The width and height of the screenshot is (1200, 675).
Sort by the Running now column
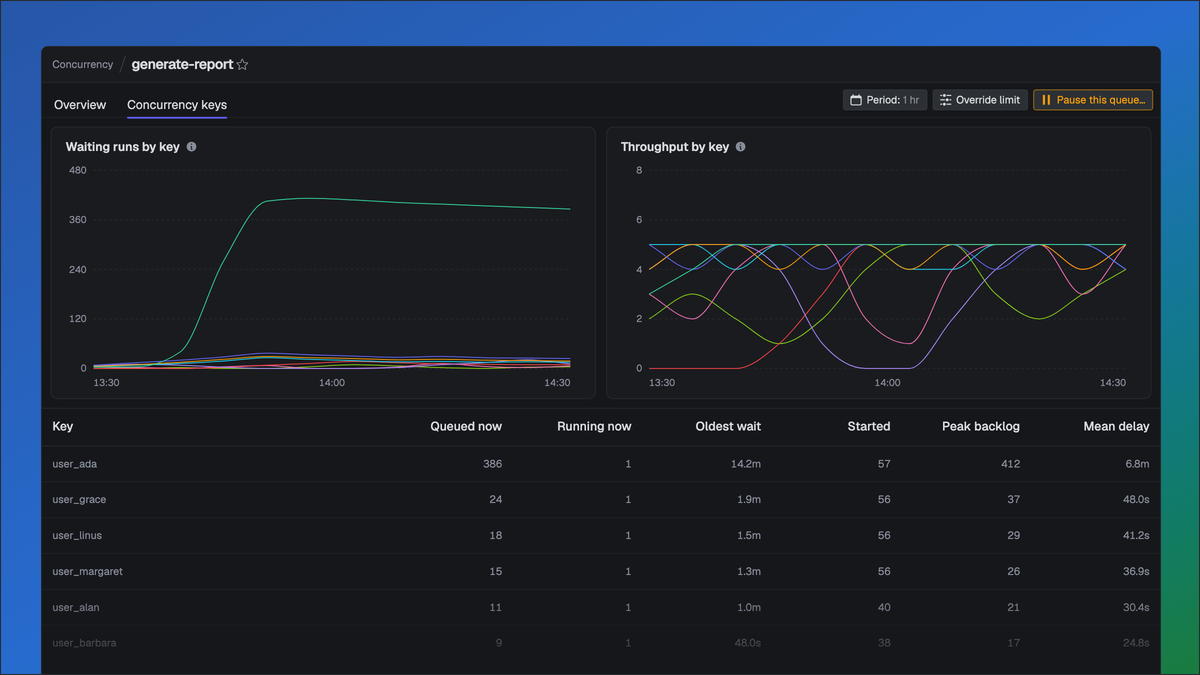594,427
